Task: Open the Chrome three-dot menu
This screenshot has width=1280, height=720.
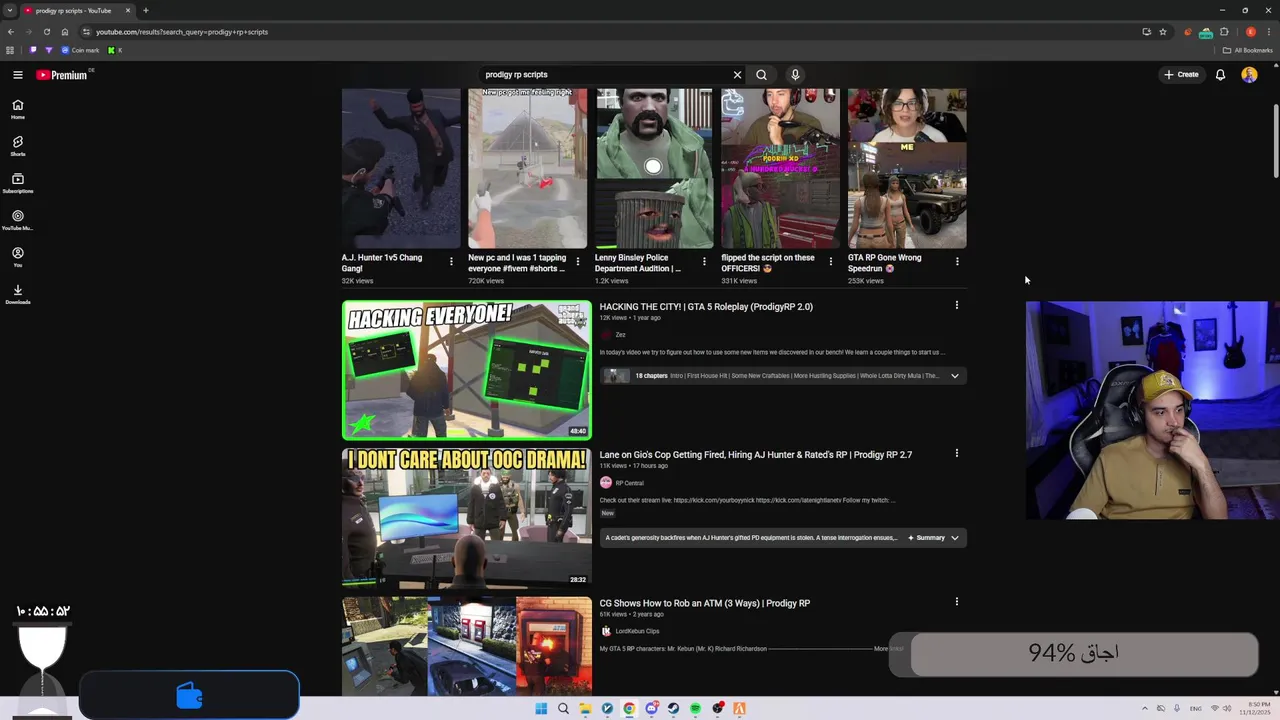Action: 1269,32
